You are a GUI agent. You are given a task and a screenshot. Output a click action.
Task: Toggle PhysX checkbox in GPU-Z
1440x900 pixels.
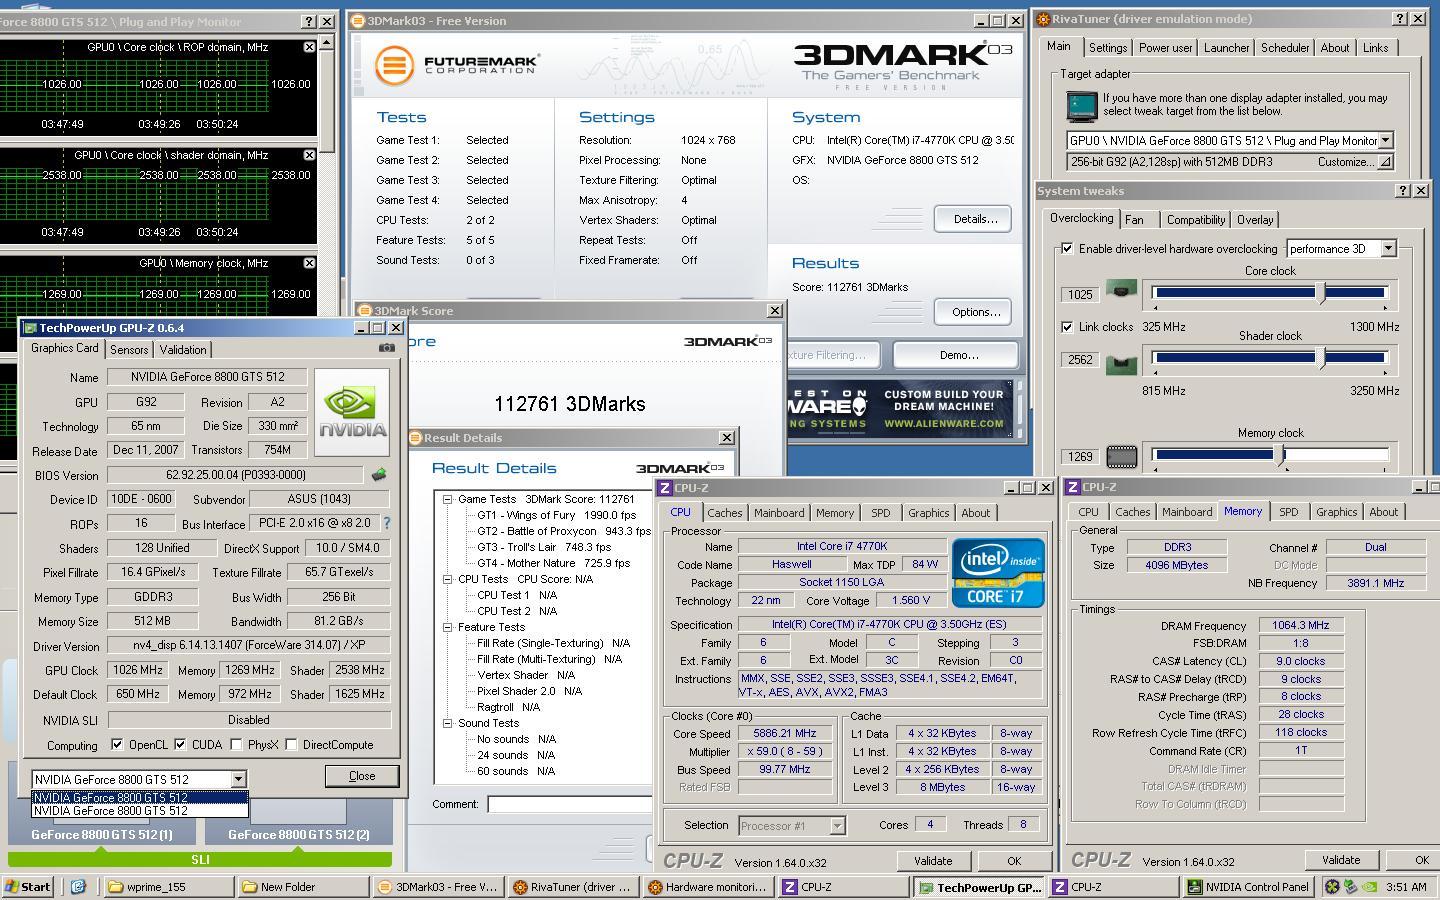[236, 744]
